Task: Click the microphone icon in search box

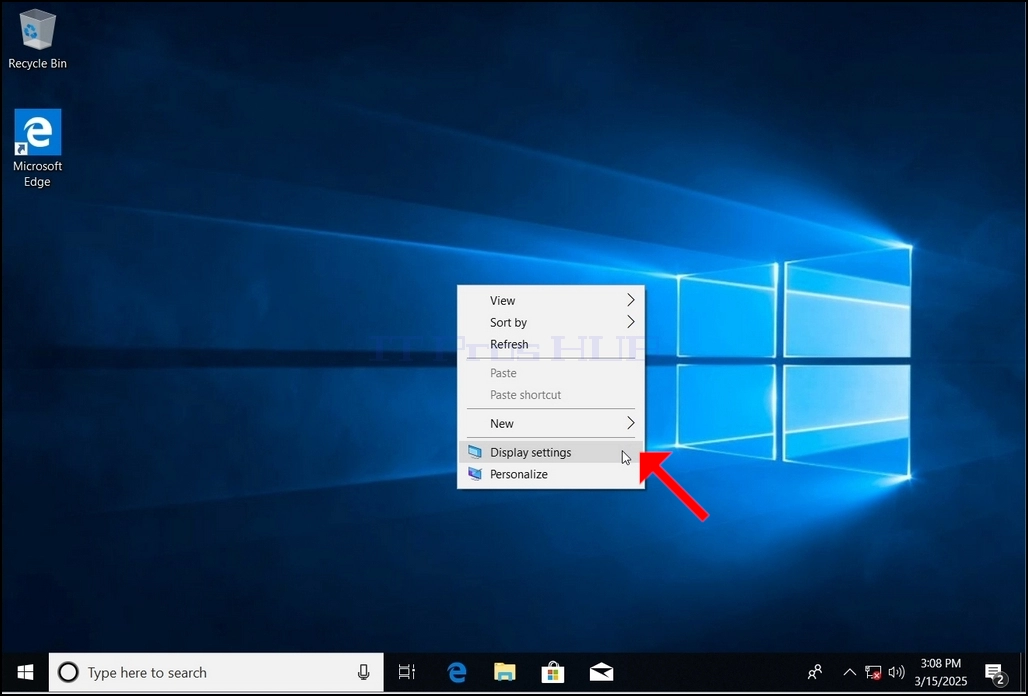Action: click(x=363, y=672)
